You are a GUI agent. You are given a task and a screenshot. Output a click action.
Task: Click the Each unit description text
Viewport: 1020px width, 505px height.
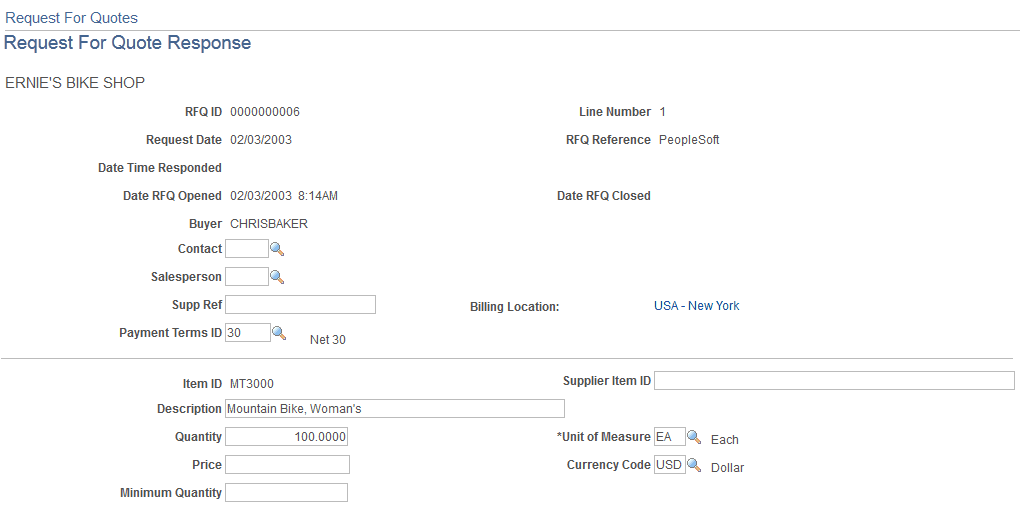coord(725,440)
